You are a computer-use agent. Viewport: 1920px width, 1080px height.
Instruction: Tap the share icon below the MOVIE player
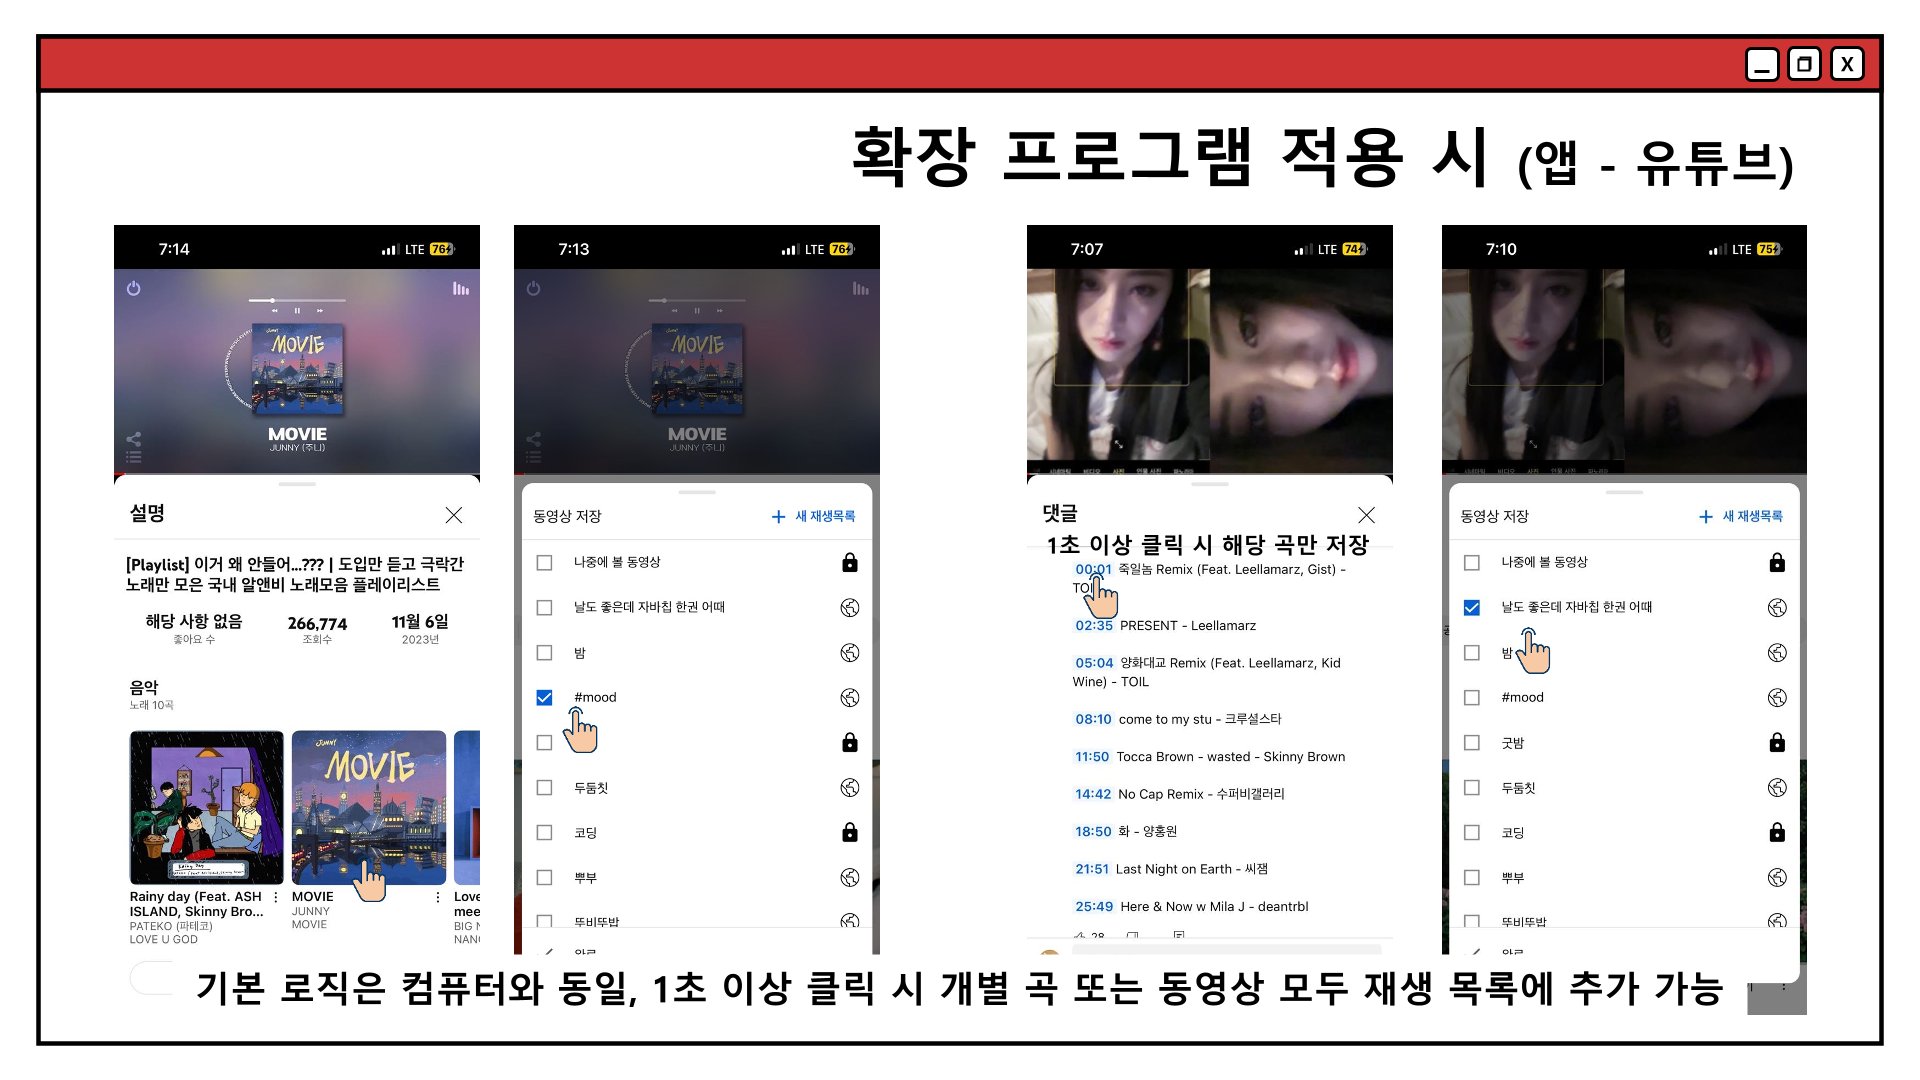(x=133, y=439)
